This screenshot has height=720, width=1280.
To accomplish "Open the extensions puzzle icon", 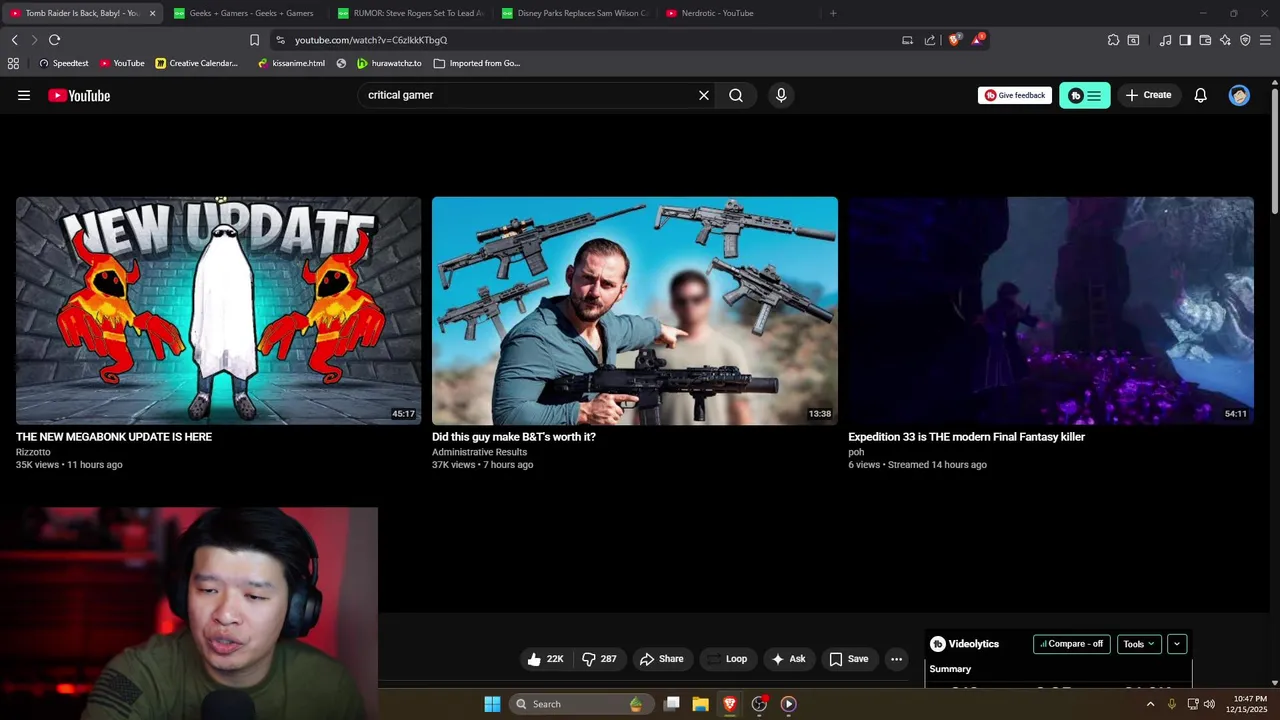I will pos(1113,40).
